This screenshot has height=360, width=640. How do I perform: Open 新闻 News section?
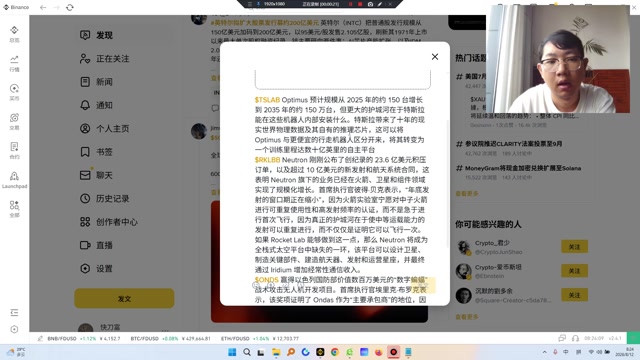124,82
